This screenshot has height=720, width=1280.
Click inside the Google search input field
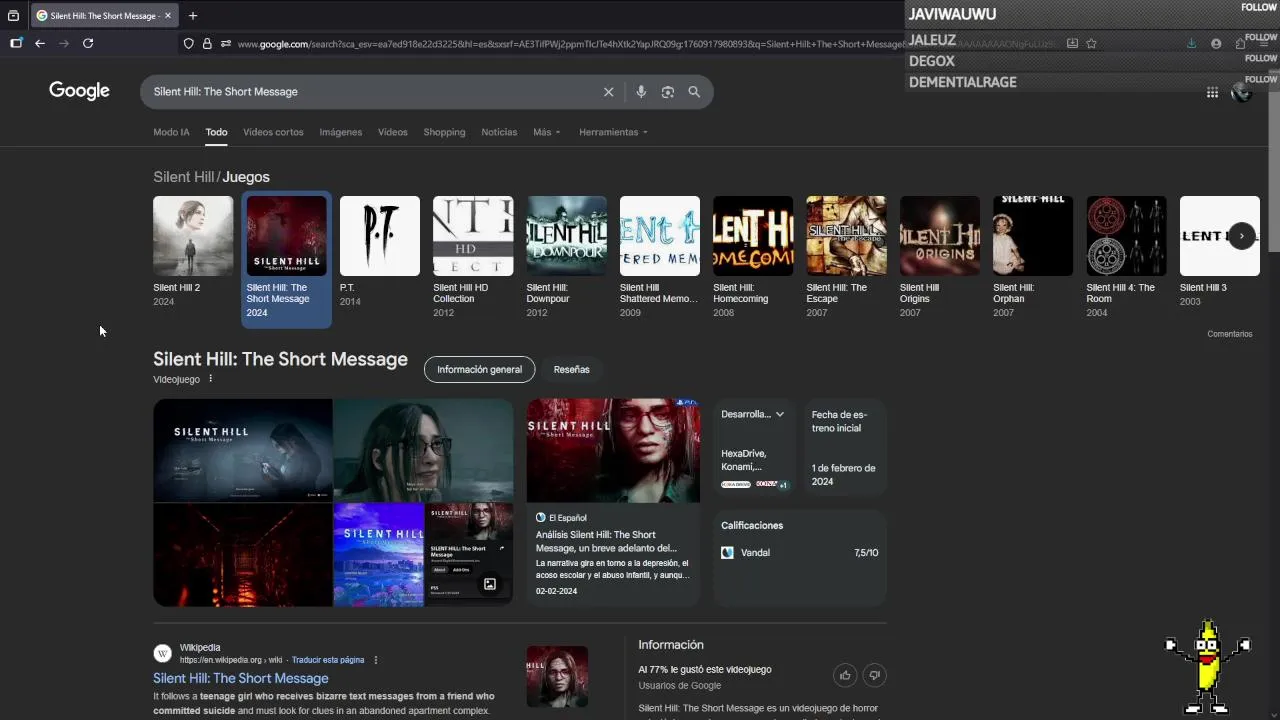coord(370,92)
